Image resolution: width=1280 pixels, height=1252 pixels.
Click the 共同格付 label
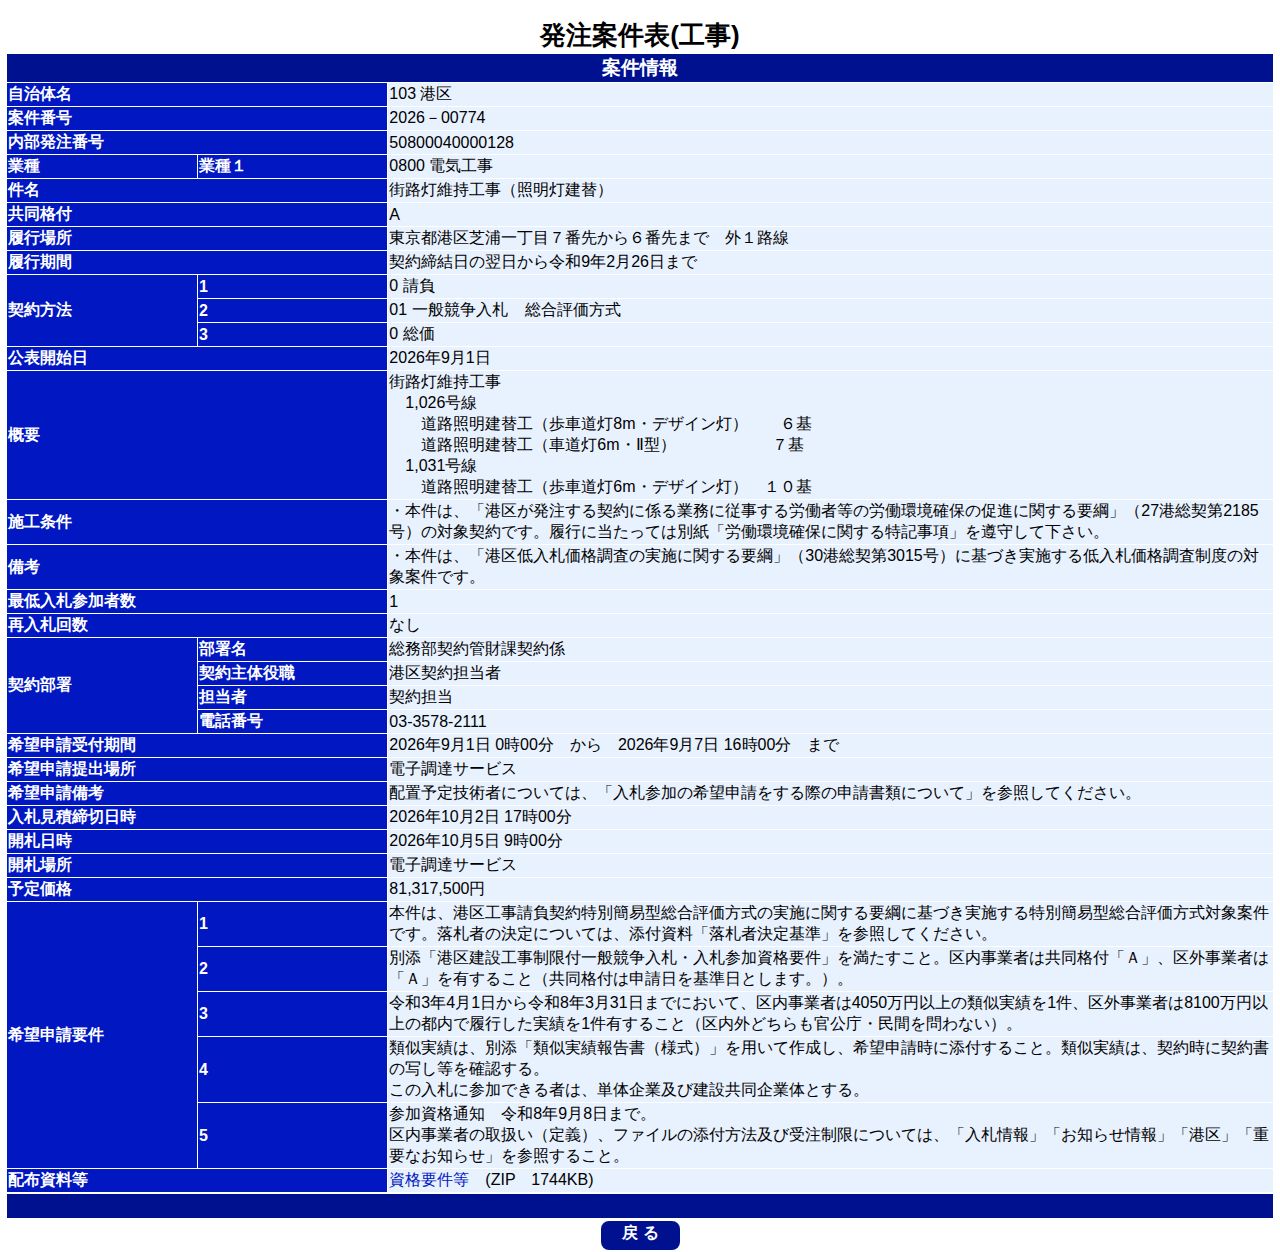coord(40,214)
